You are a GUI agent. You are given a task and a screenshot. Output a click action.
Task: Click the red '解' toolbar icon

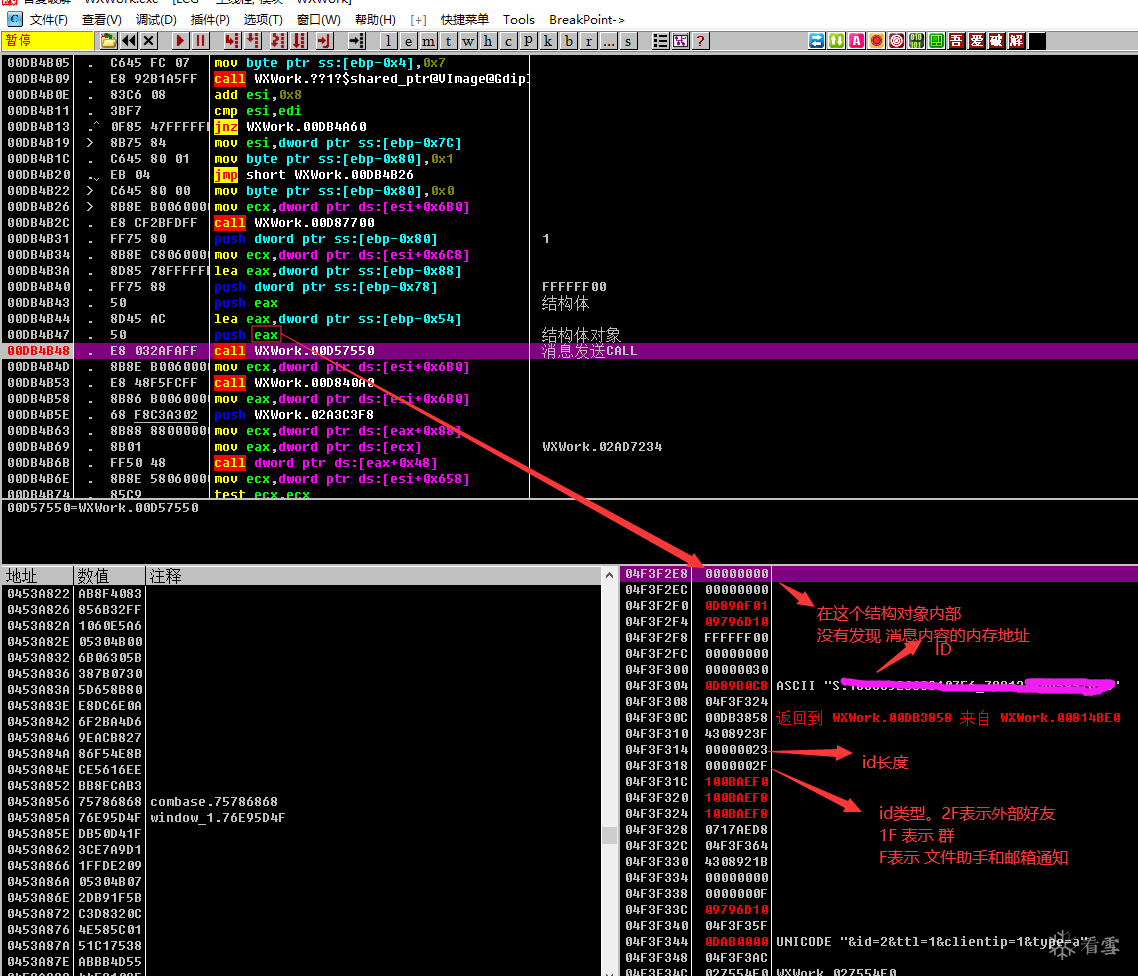pyautogui.click(x=1017, y=41)
